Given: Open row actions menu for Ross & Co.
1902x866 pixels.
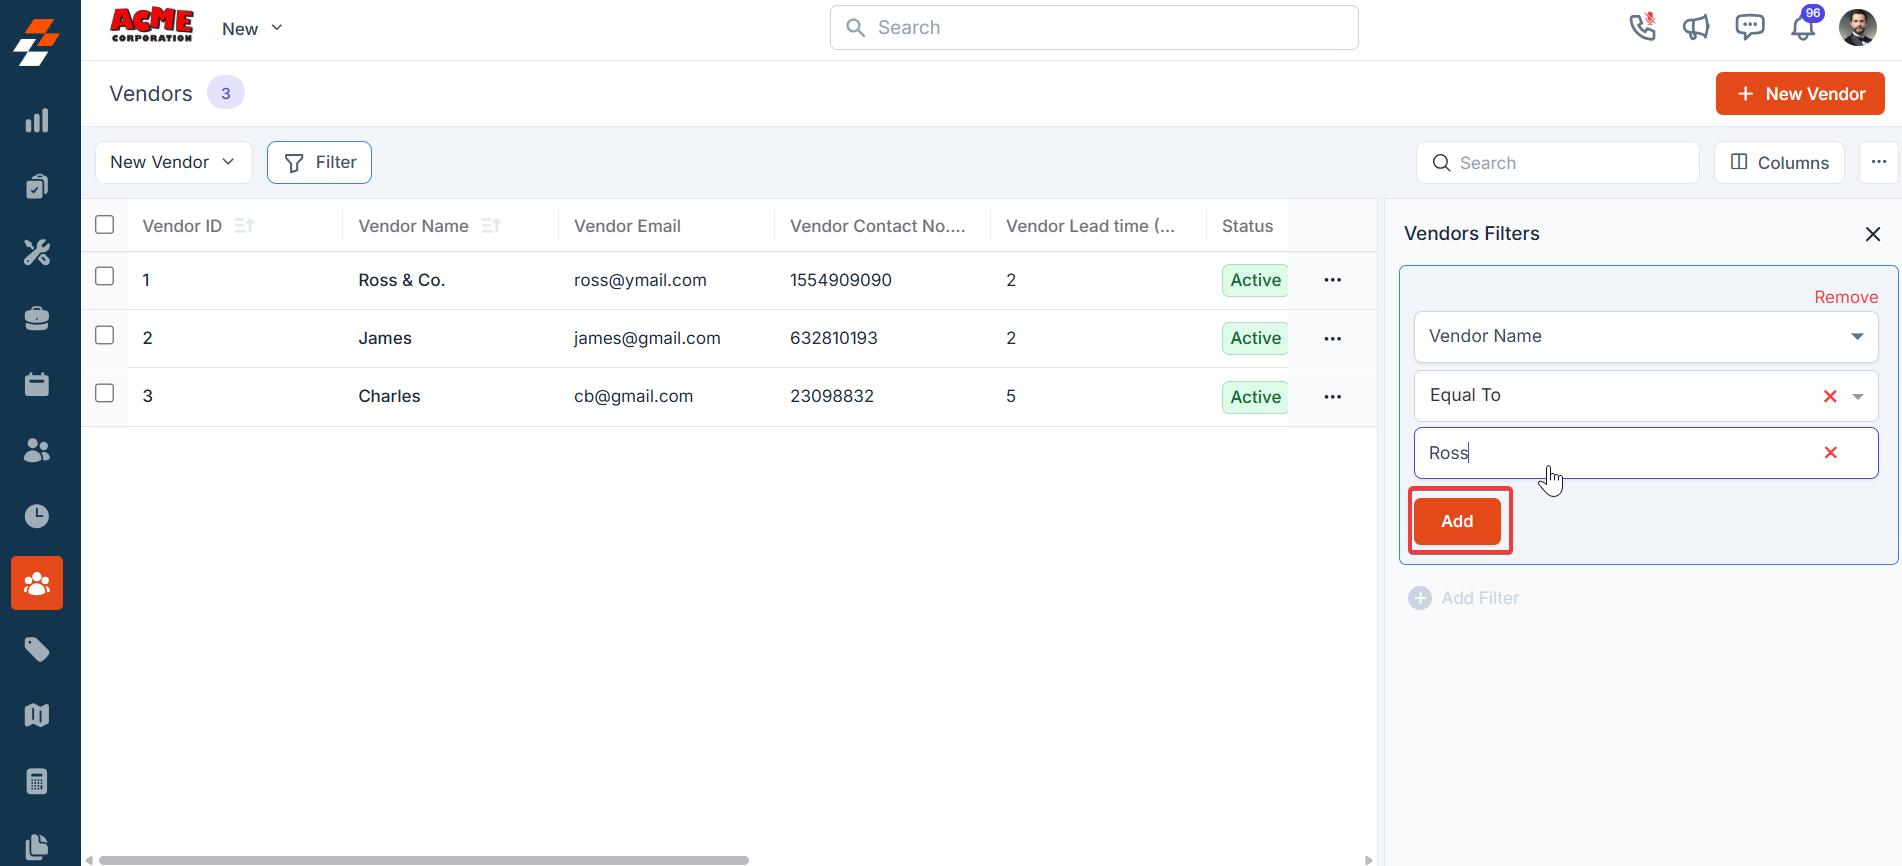Looking at the screenshot, I should click(1333, 280).
